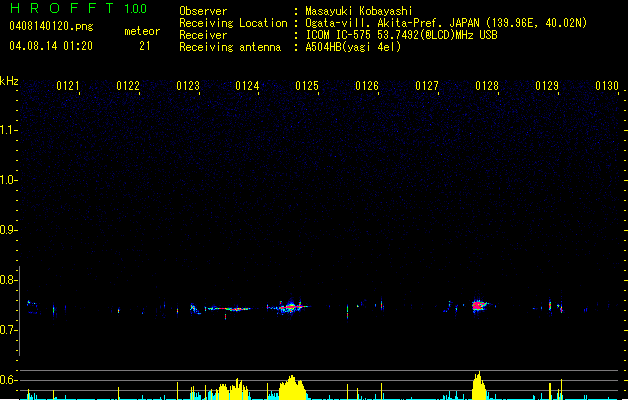Click the 0.8 kHz axis label
This screenshot has width=629, height=400.
tap(8, 280)
